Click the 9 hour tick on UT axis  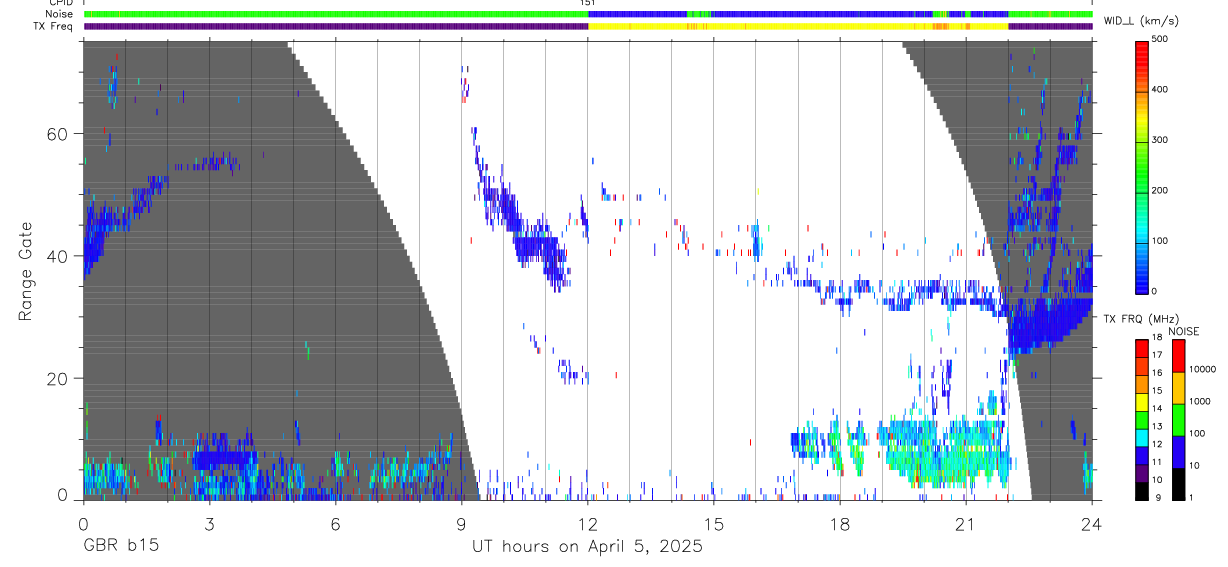[x=461, y=525]
